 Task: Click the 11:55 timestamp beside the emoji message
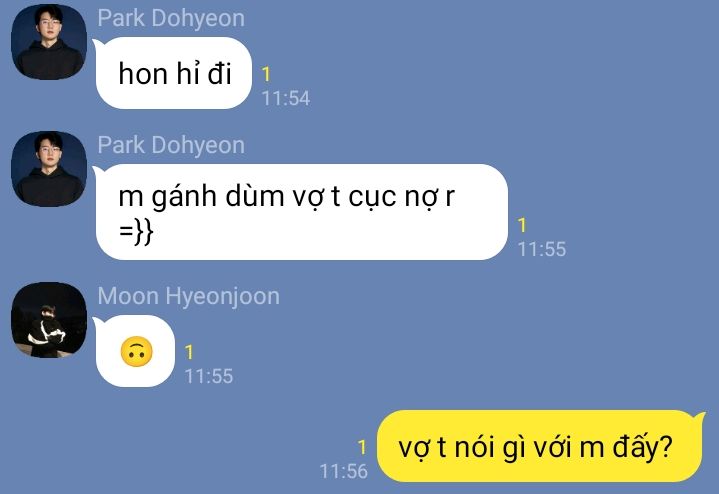click(x=209, y=376)
